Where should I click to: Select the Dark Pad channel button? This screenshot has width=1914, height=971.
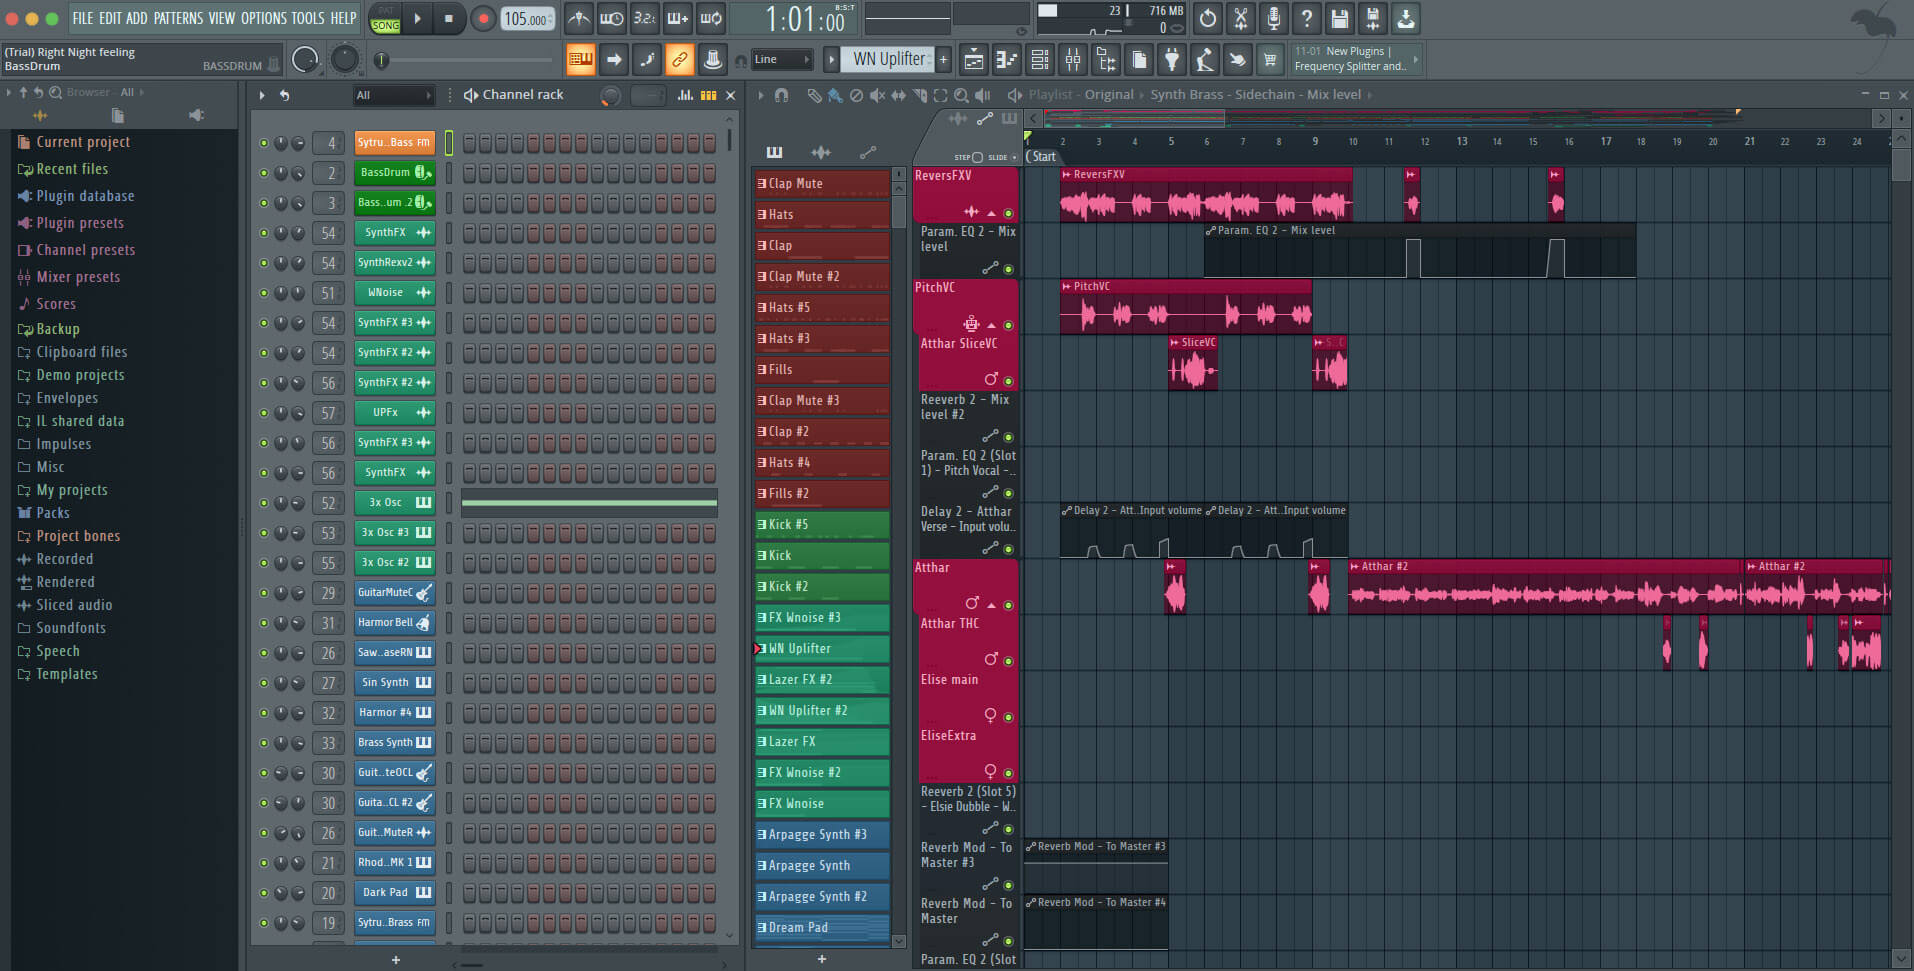coord(394,893)
